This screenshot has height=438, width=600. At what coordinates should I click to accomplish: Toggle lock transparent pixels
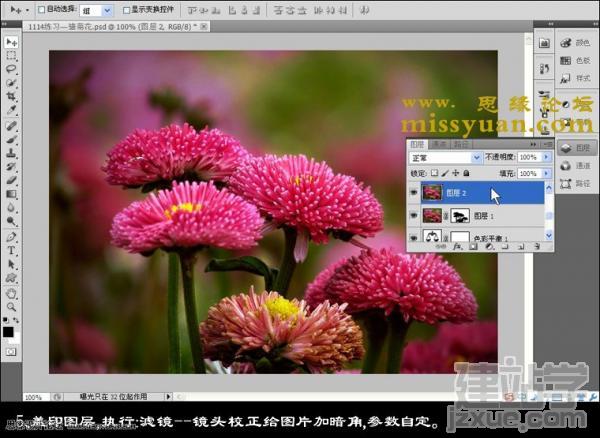coord(434,173)
